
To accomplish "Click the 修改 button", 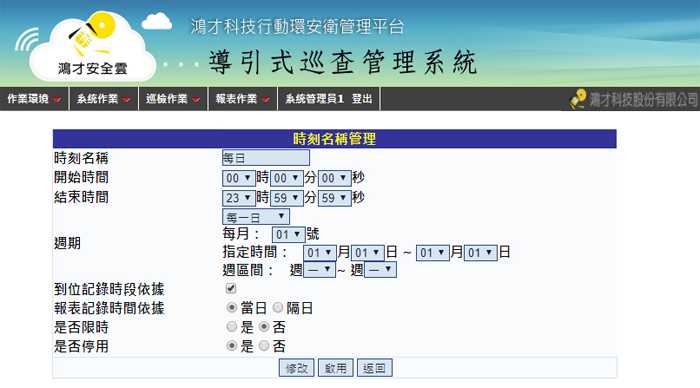I will pyautogui.click(x=296, y=368).
